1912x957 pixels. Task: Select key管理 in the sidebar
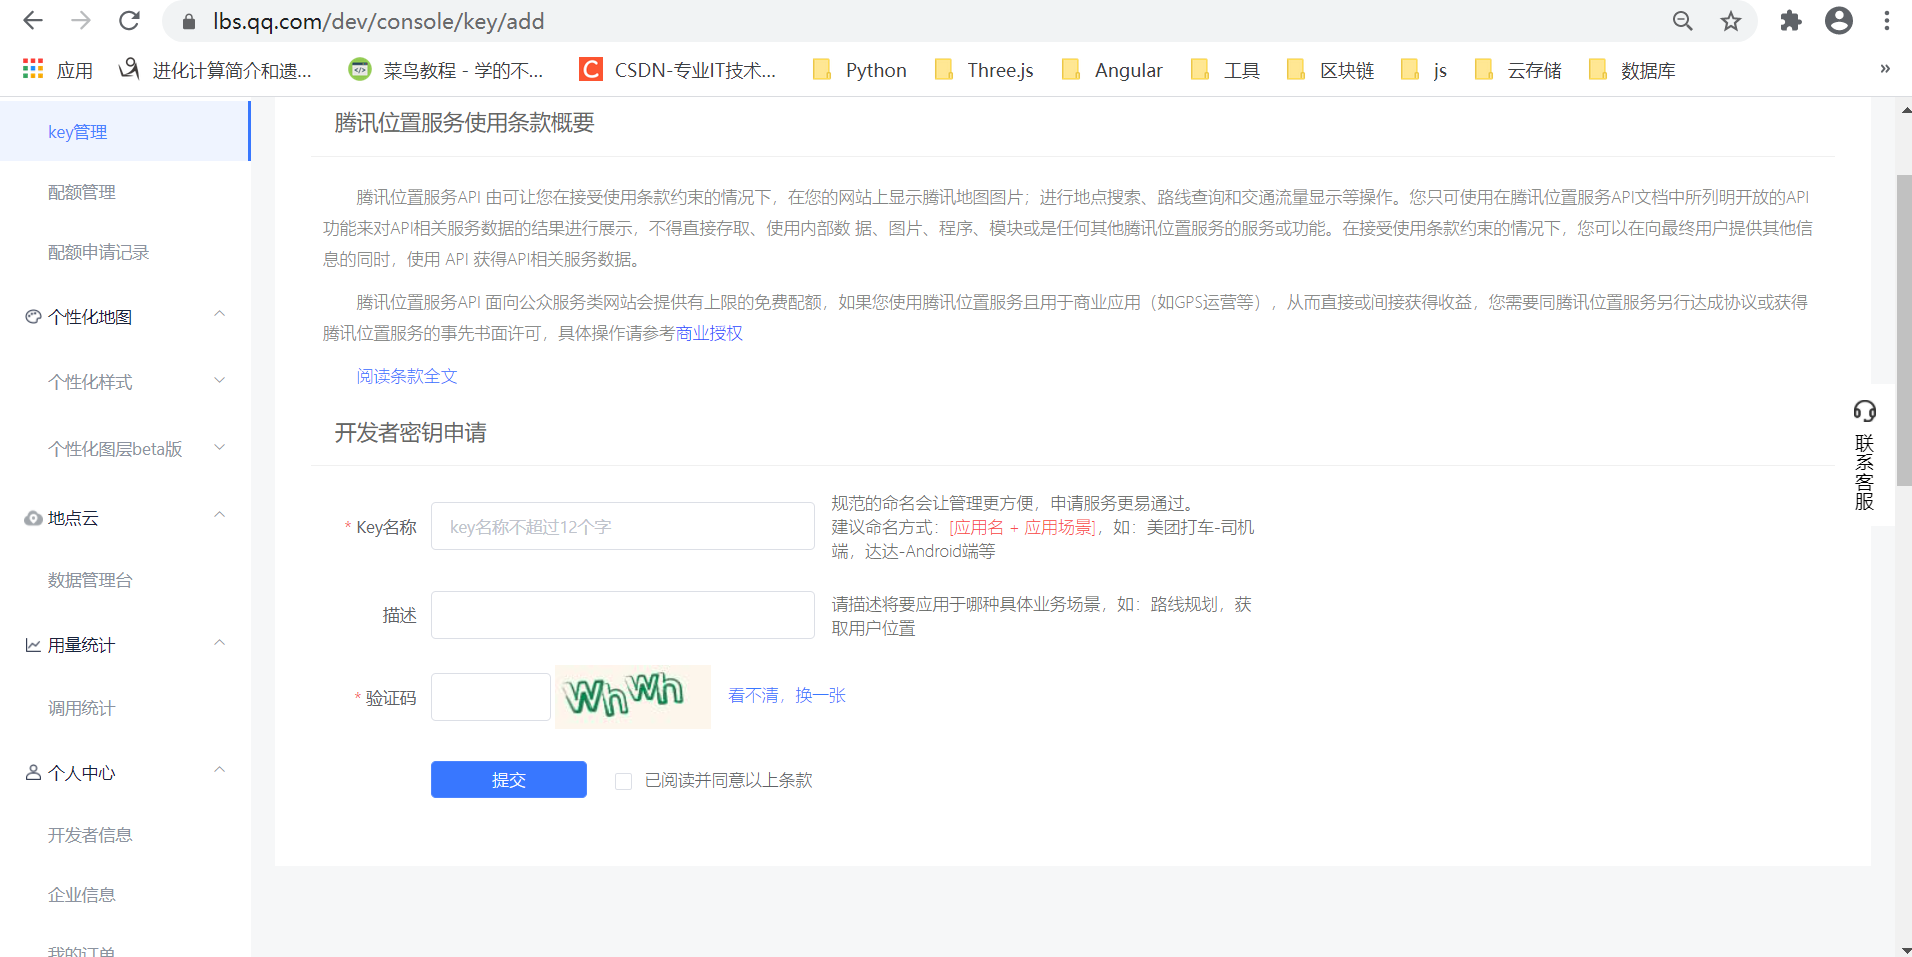pyautogui.click(x=77, y=131)
